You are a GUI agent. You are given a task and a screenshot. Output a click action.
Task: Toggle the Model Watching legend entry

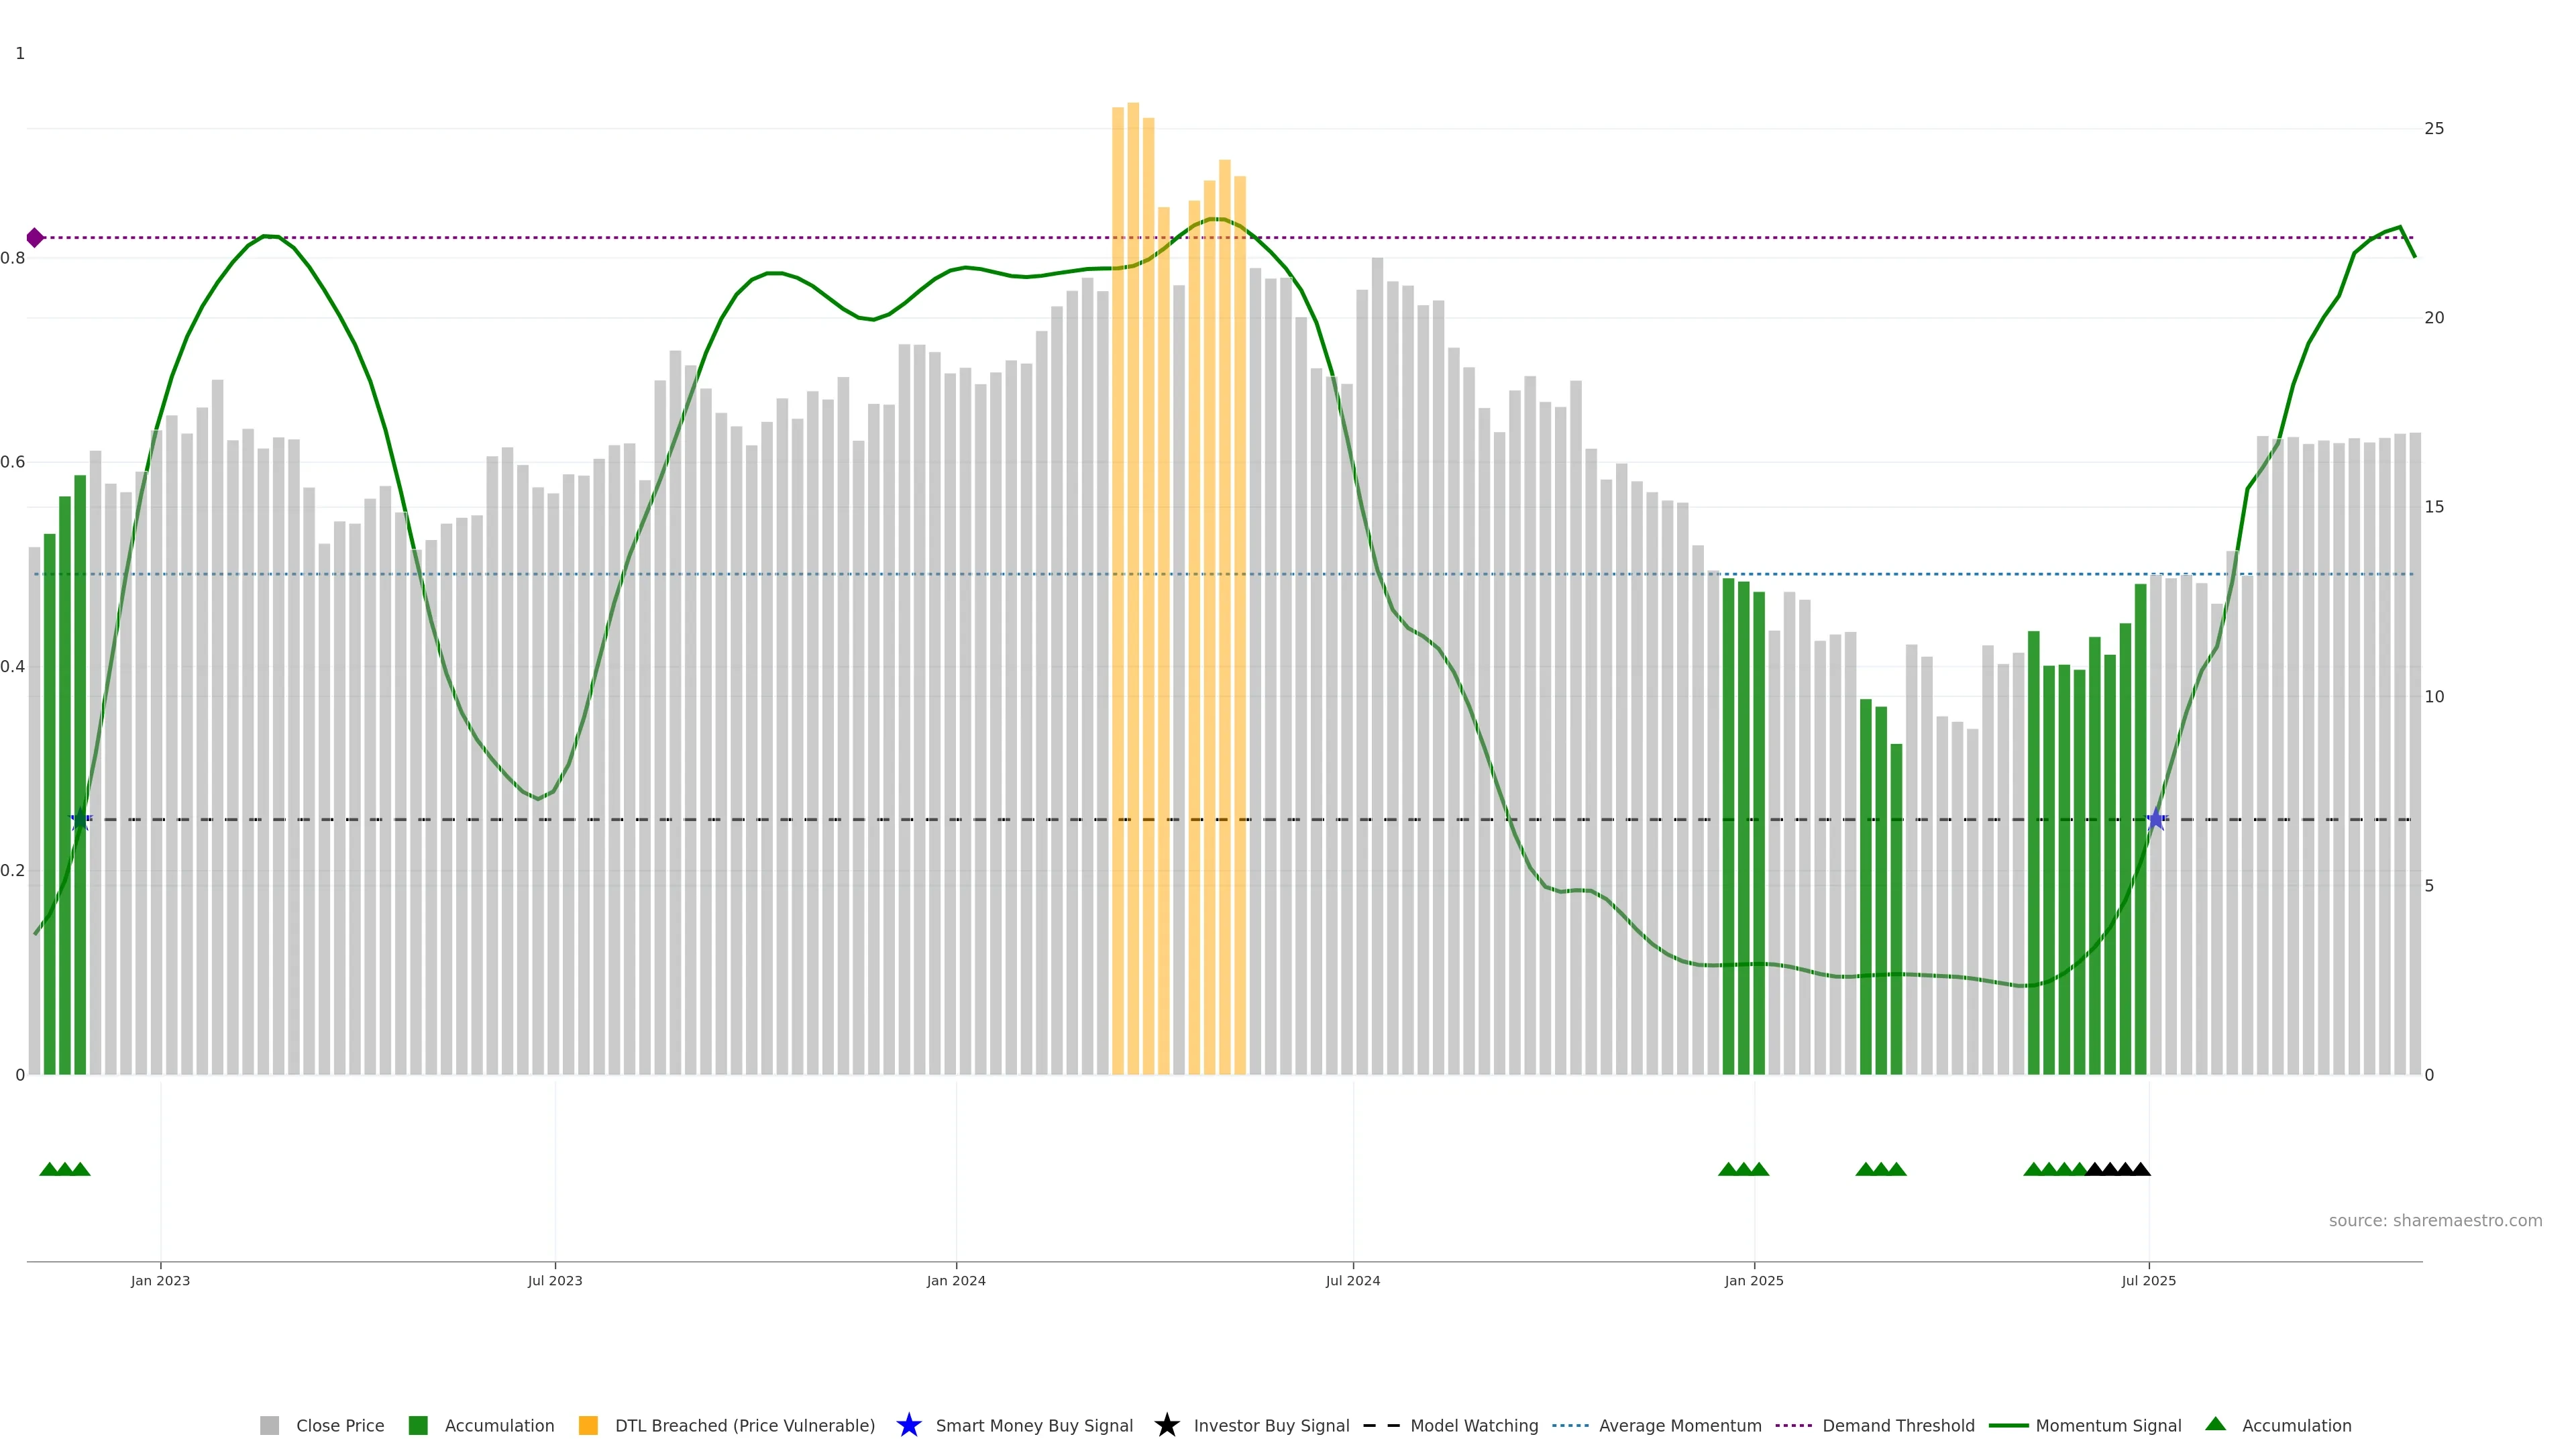[x=1474, y=1426]
